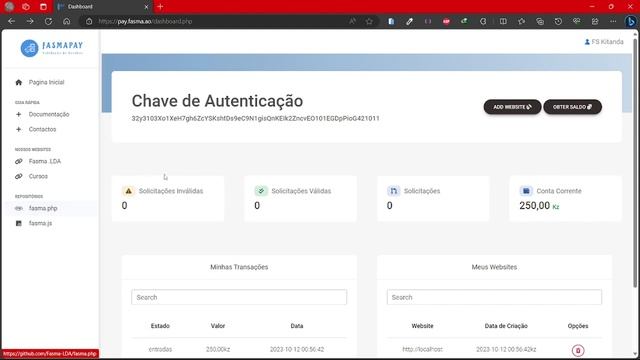Click the 250,00 balance value

pyautogui.click(x=535, y=205)
